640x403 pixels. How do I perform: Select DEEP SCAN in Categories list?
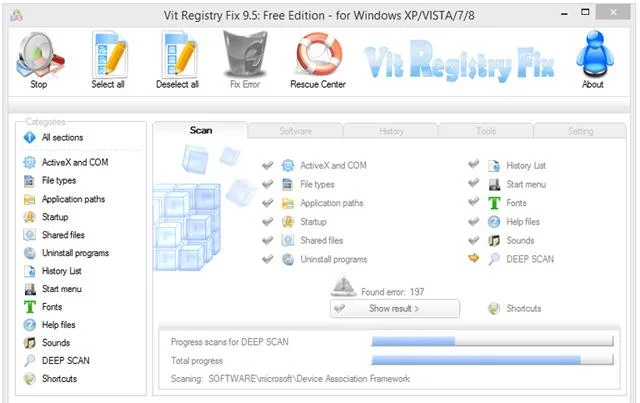(x=56, y=361)
